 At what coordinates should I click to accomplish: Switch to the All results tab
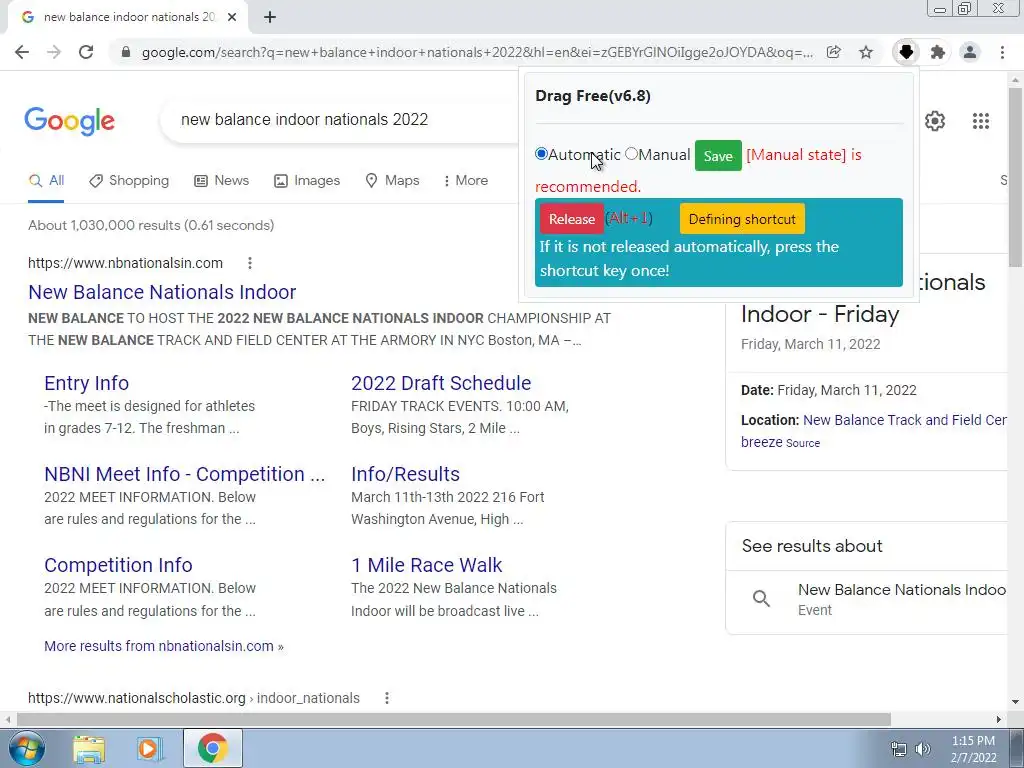[x=46, y=181]
